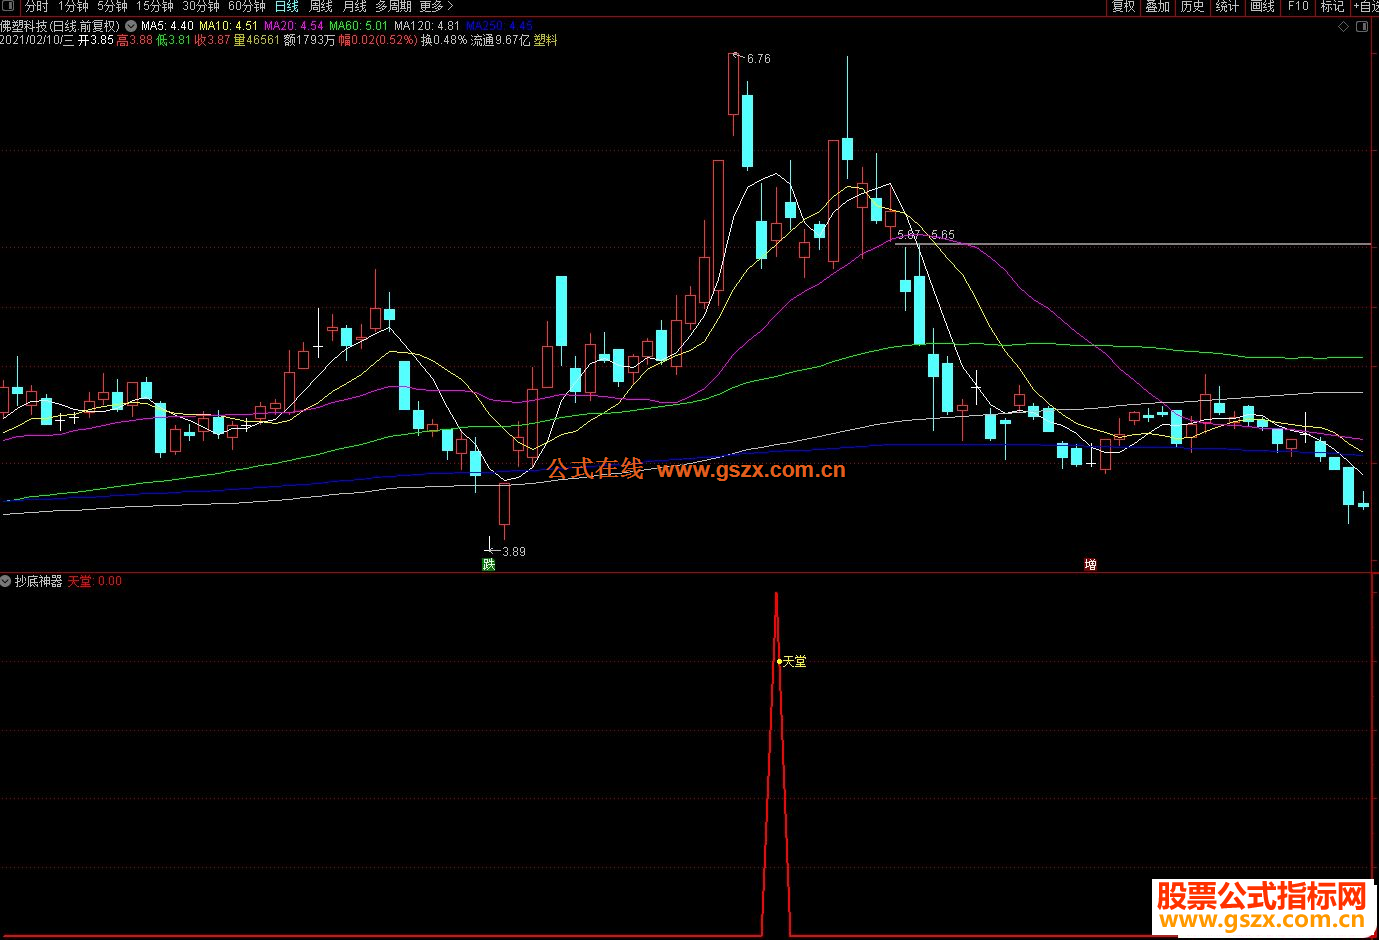Open the 多周期 multi-period view
The height and width of the screenshot is (940, 1379).
393,6
